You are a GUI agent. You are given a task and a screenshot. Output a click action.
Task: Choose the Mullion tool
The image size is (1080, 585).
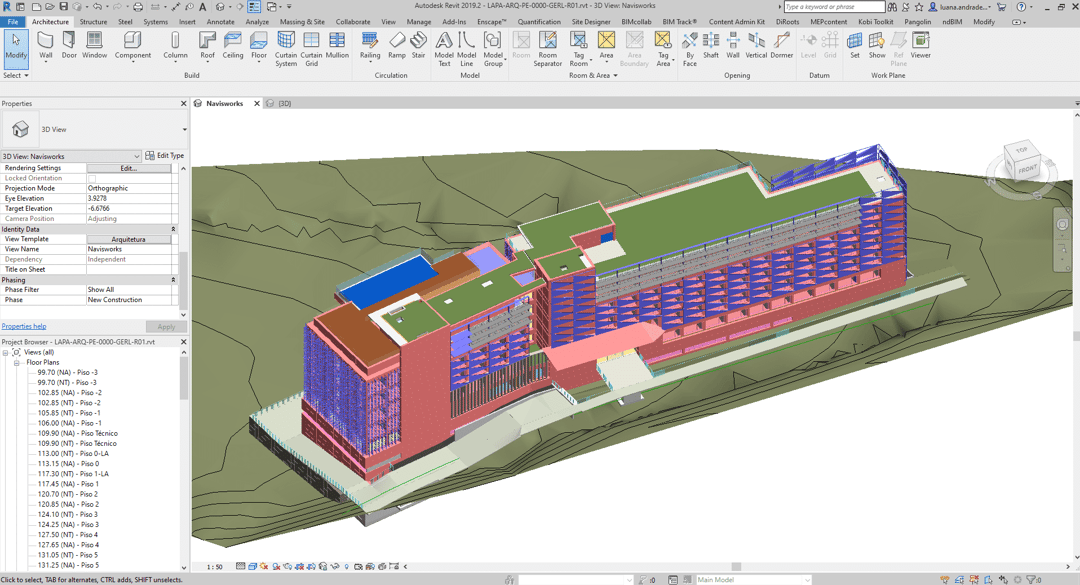coord(337,45)
